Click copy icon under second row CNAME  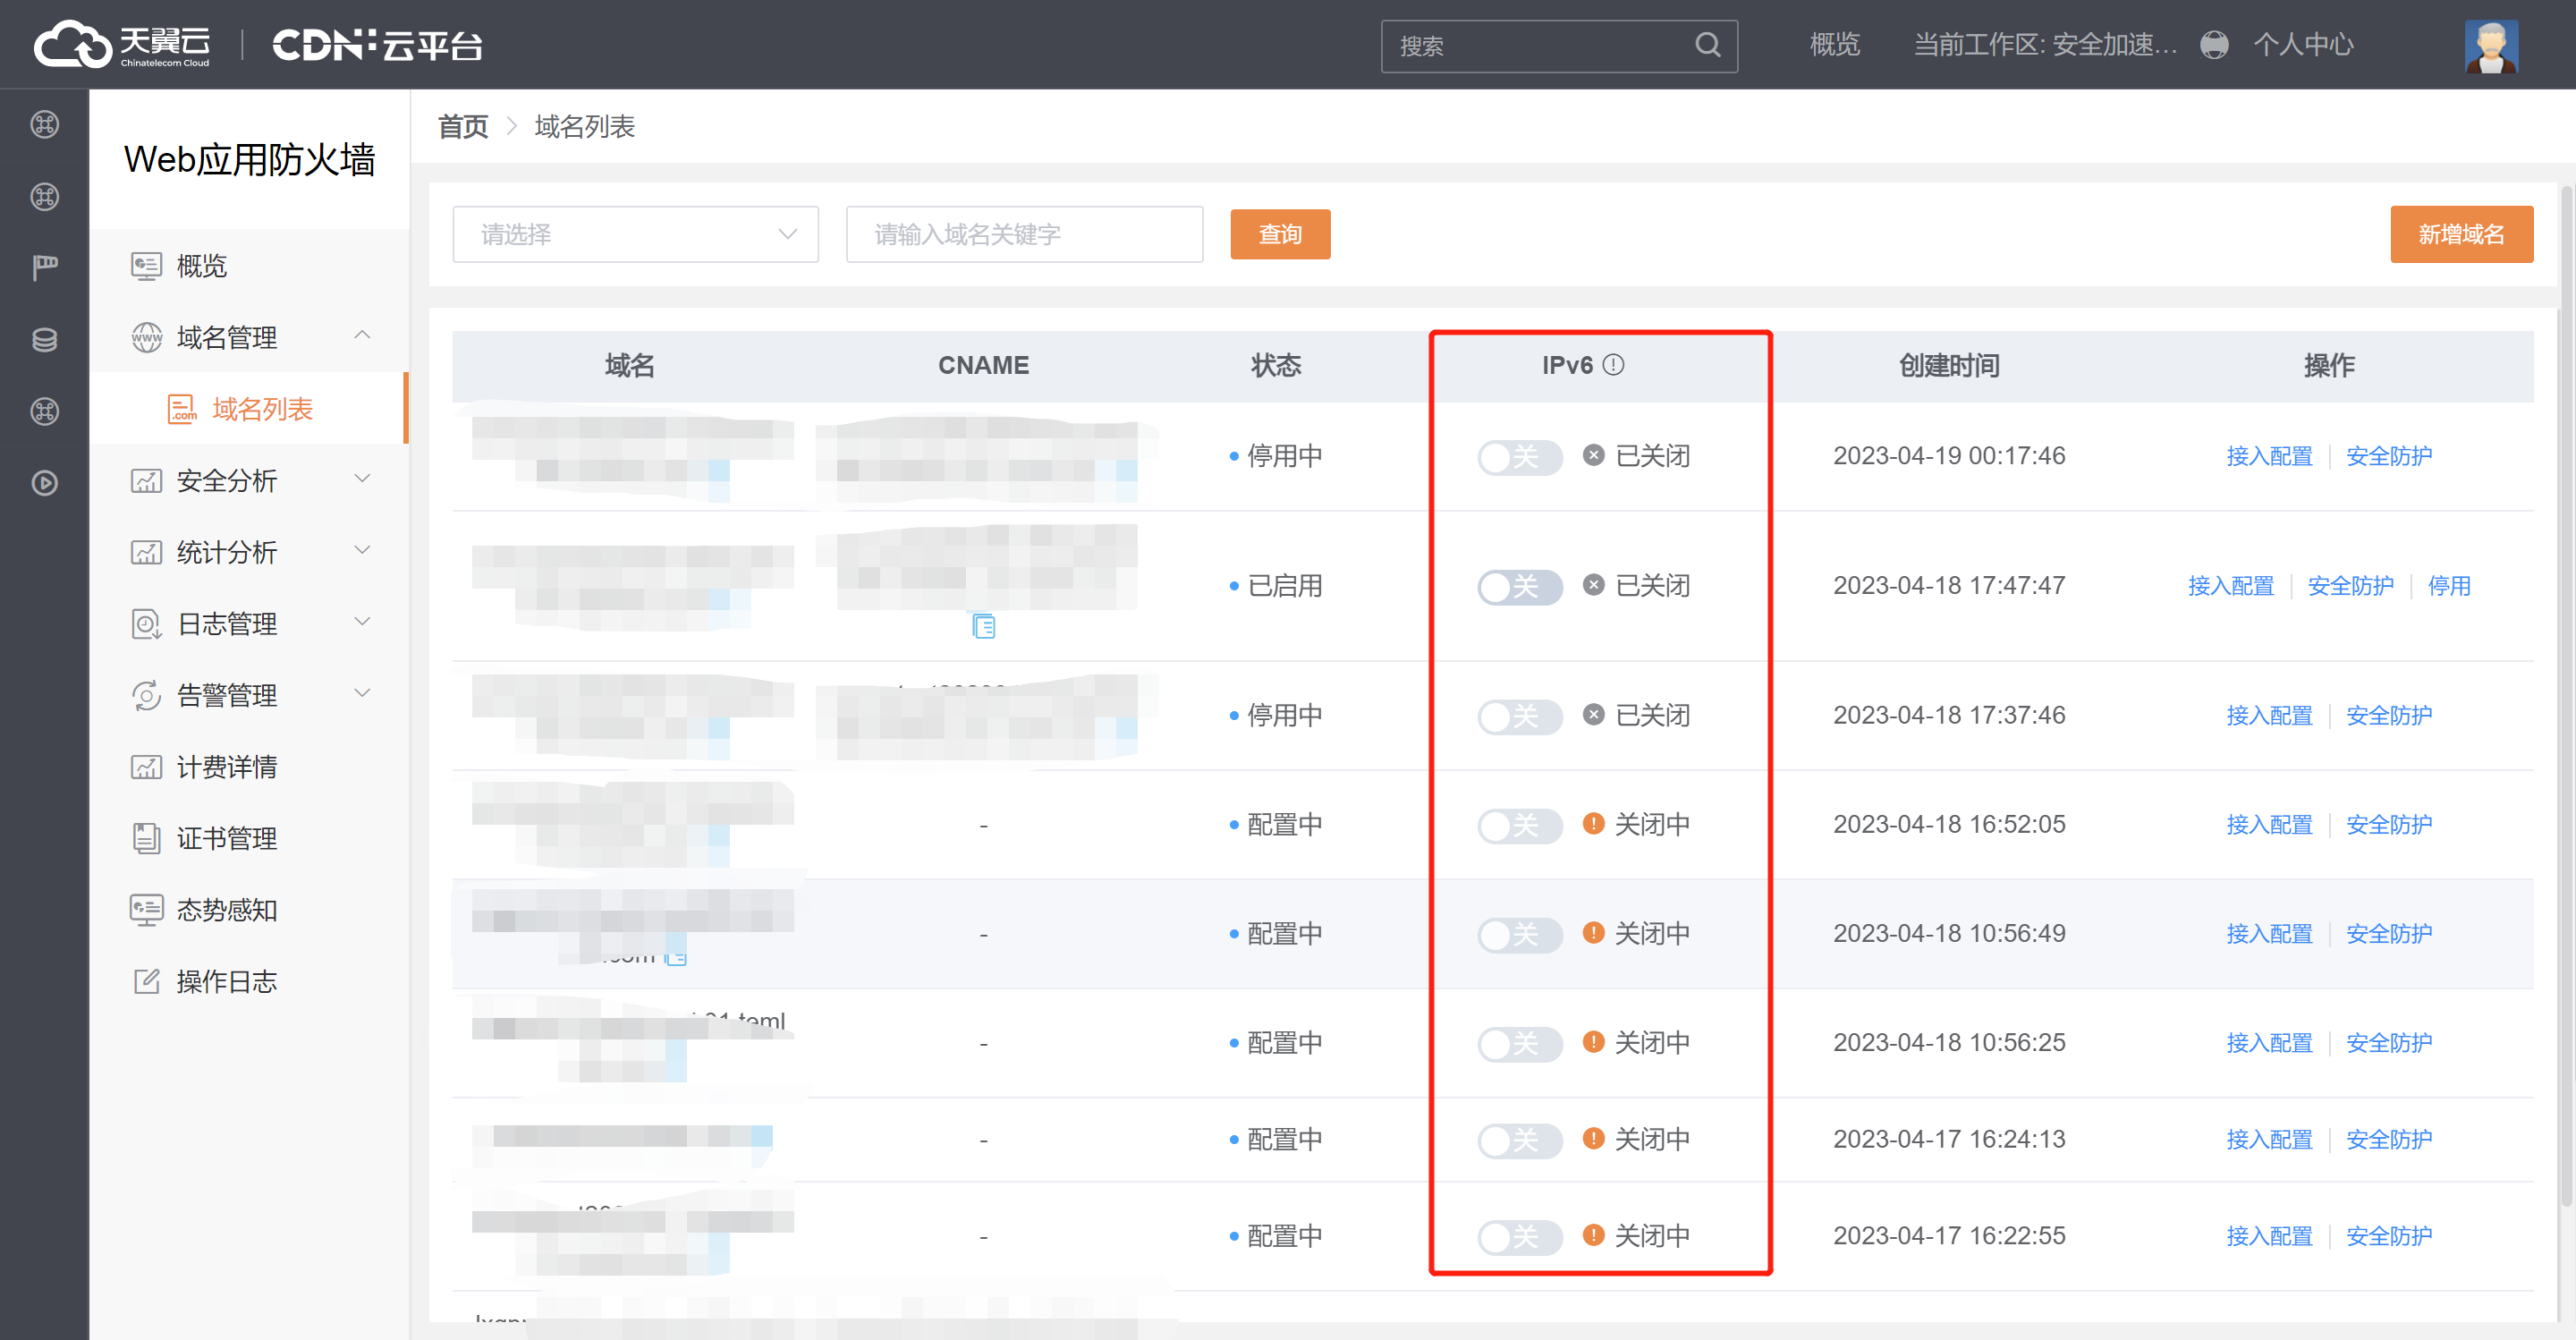[984, 626]
